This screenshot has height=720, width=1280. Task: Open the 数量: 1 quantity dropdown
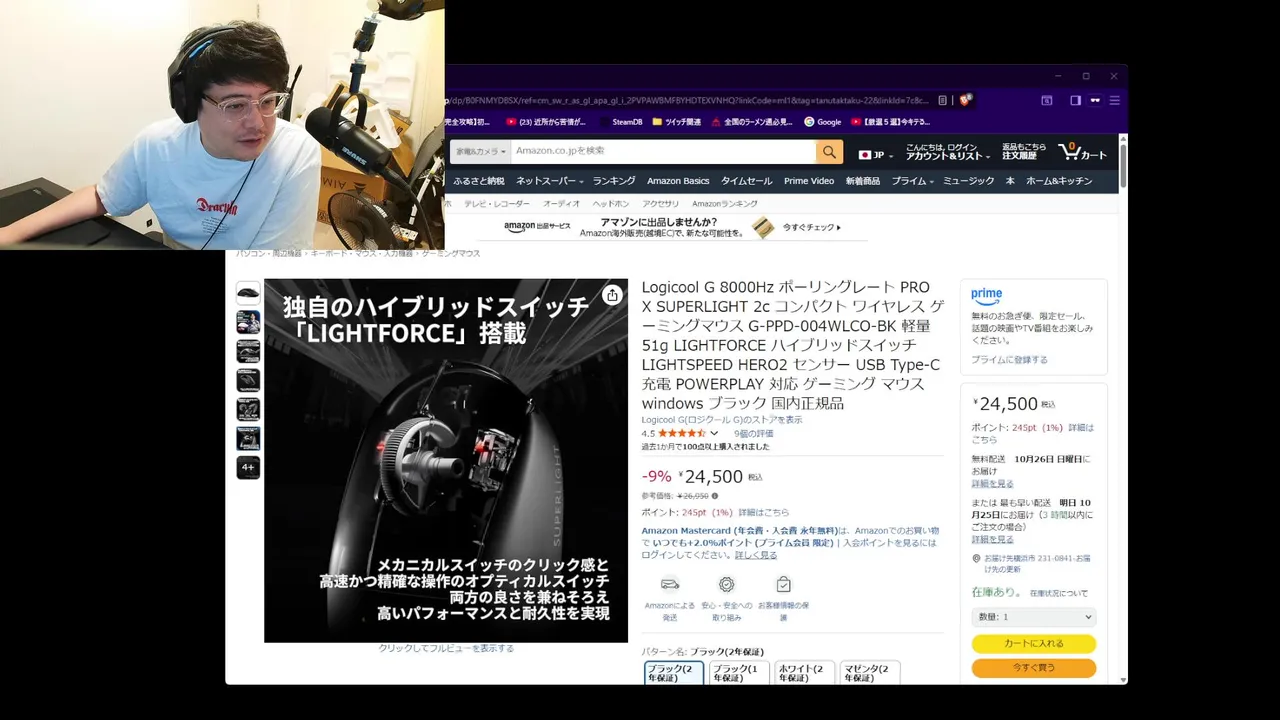point(1034,617)
